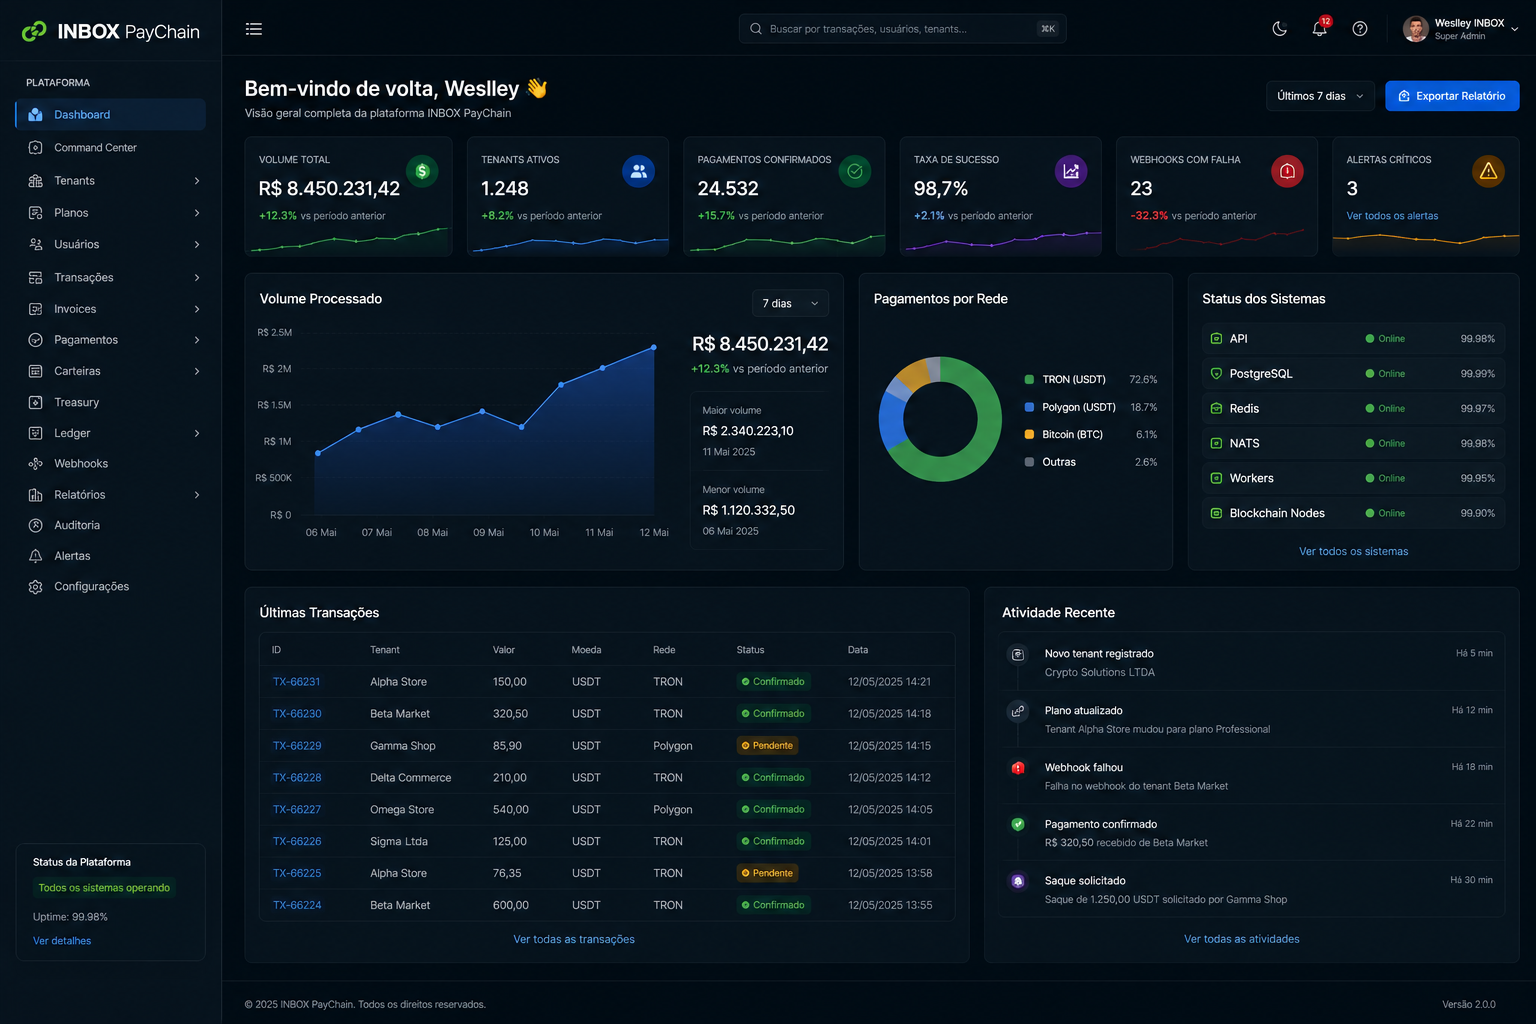Screen dimensions: 1536x1024
Task: Click the Volume Total dollar icon
Action: pyautogui.click(x=422, y=171)
